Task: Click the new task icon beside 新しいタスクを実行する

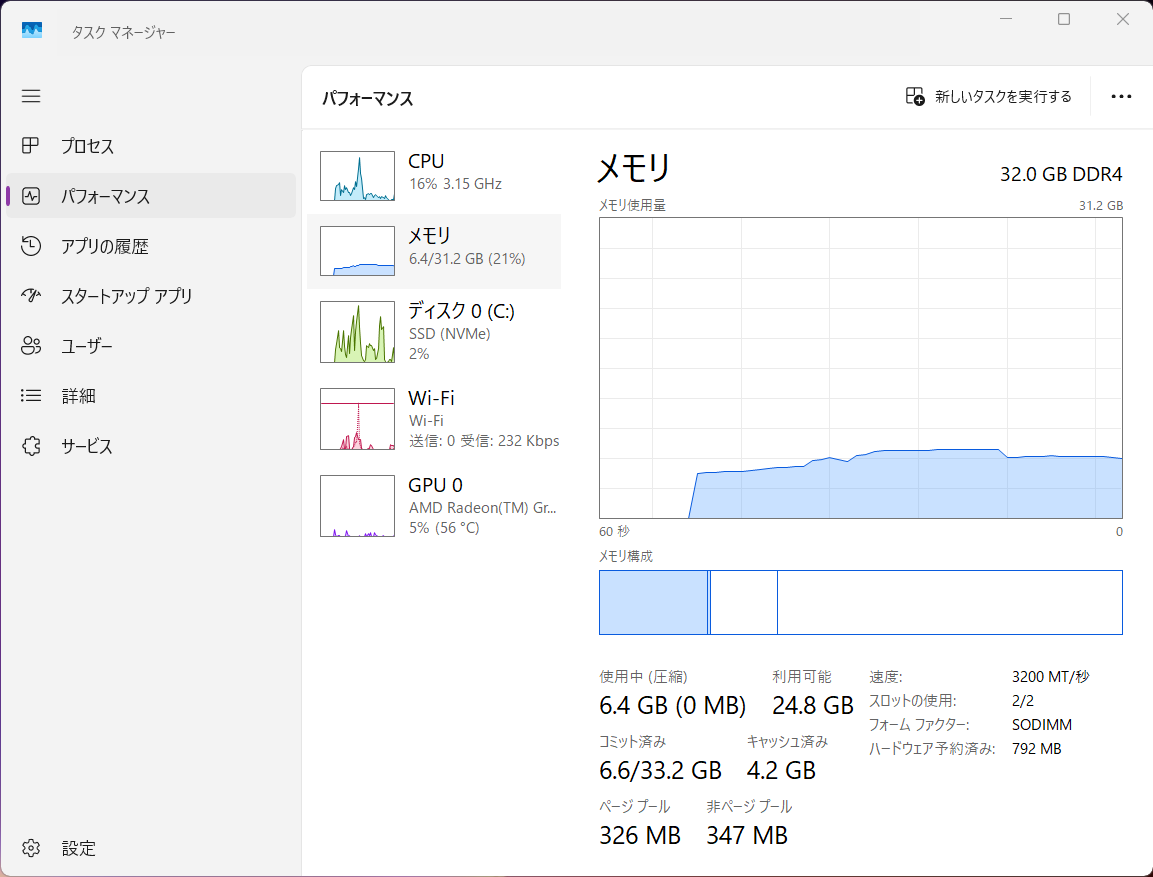Action: click(x=915, y=96)
